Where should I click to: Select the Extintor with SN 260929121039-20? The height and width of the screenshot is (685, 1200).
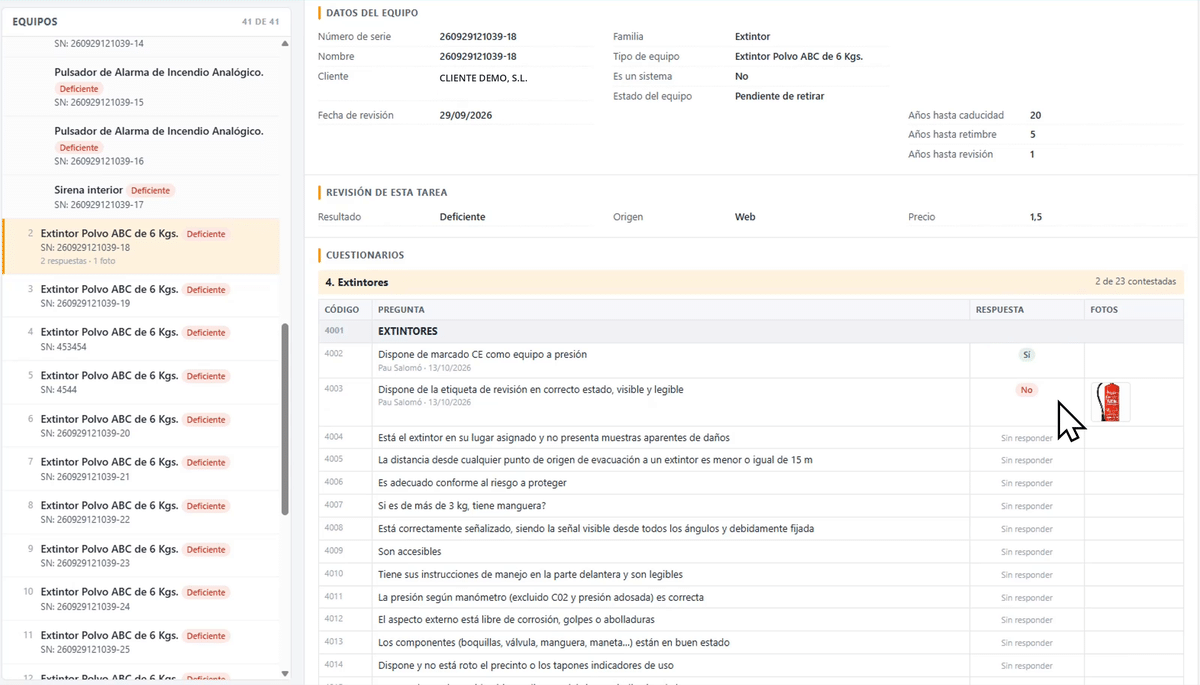(x=143, y=426)
